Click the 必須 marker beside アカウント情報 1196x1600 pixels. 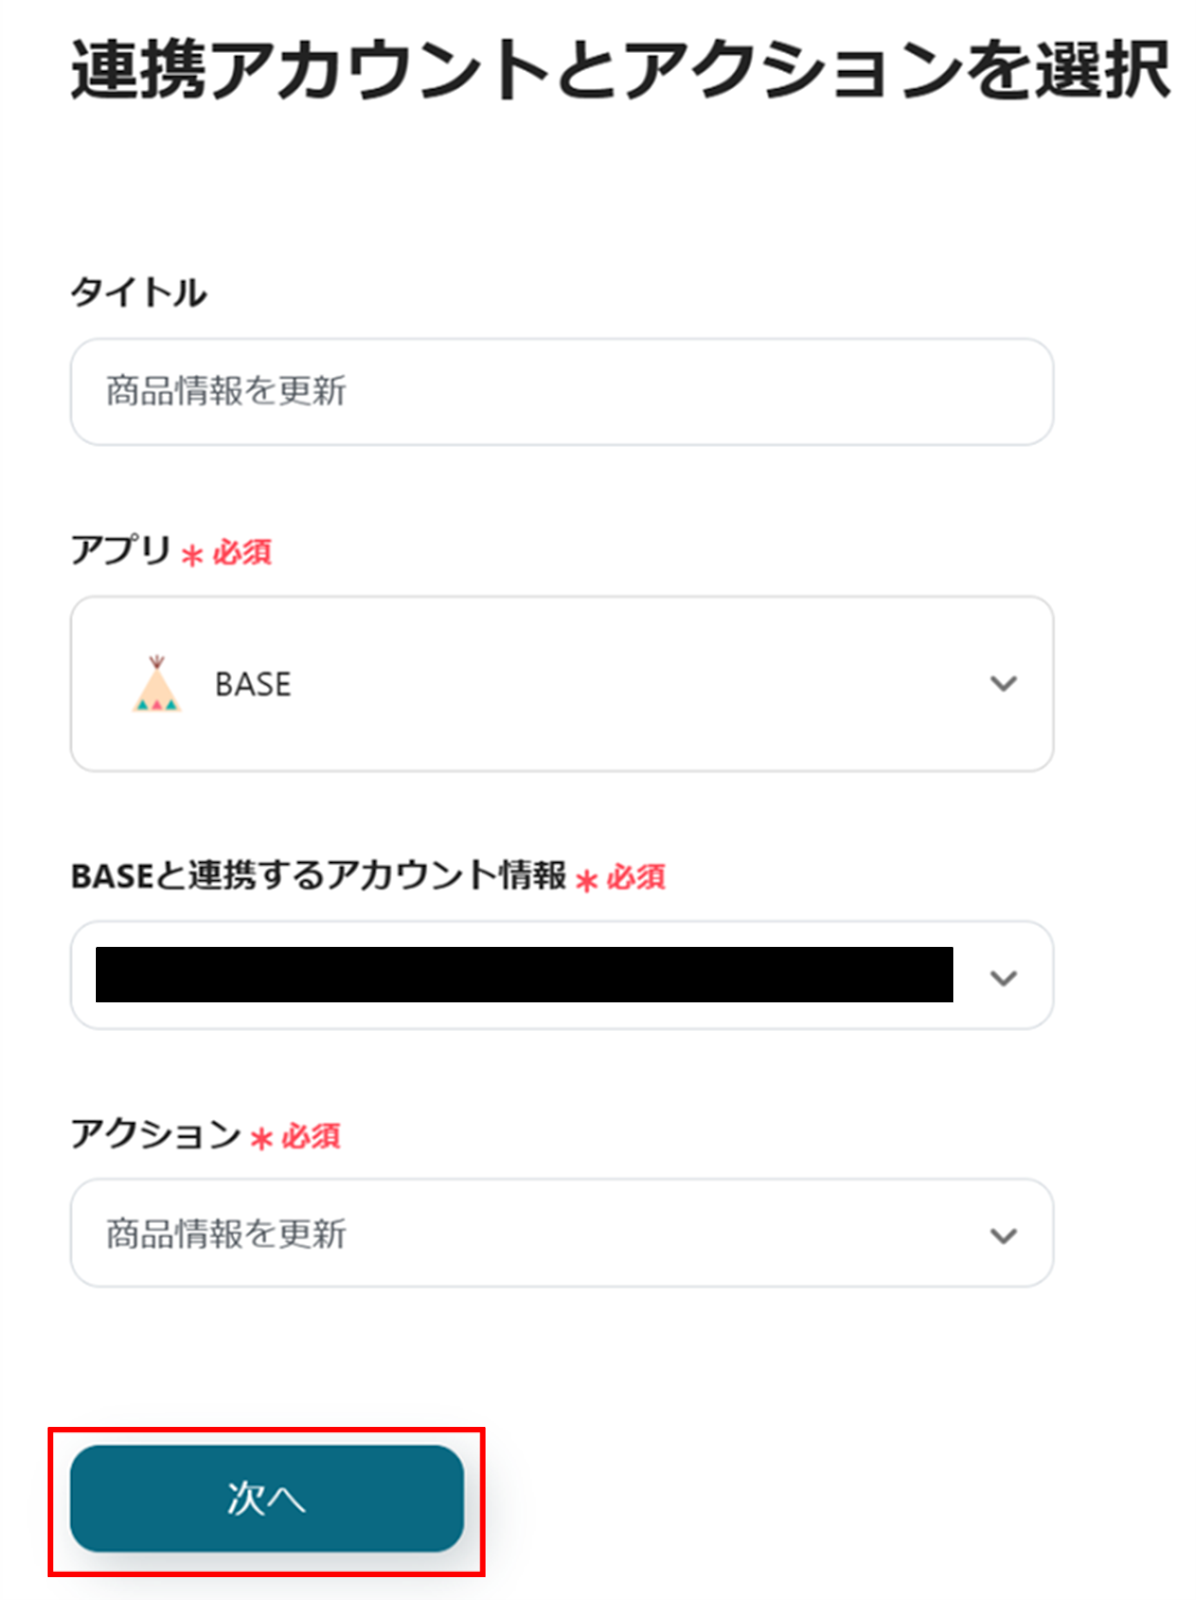point(636,877)
